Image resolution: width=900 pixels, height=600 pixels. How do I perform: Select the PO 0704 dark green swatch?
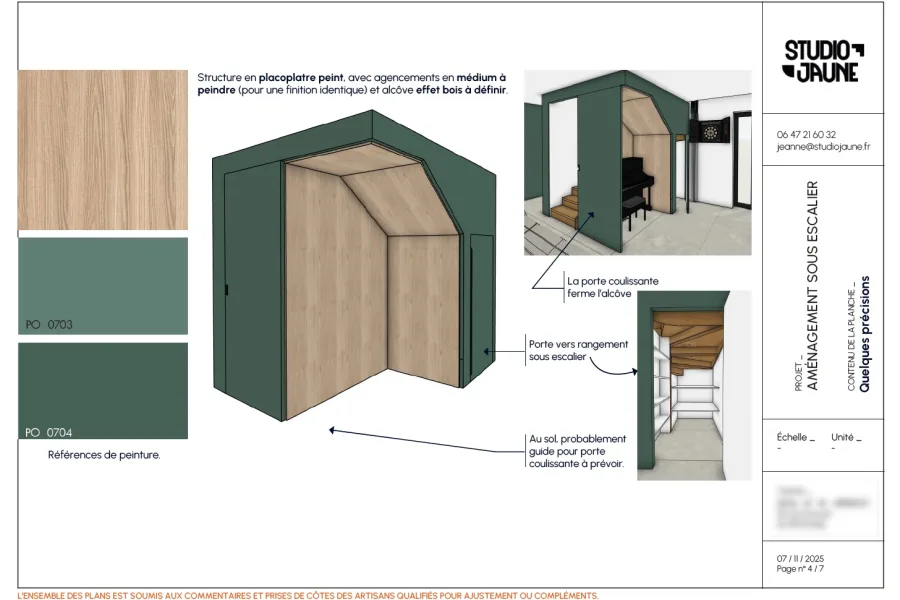point(103,391)
